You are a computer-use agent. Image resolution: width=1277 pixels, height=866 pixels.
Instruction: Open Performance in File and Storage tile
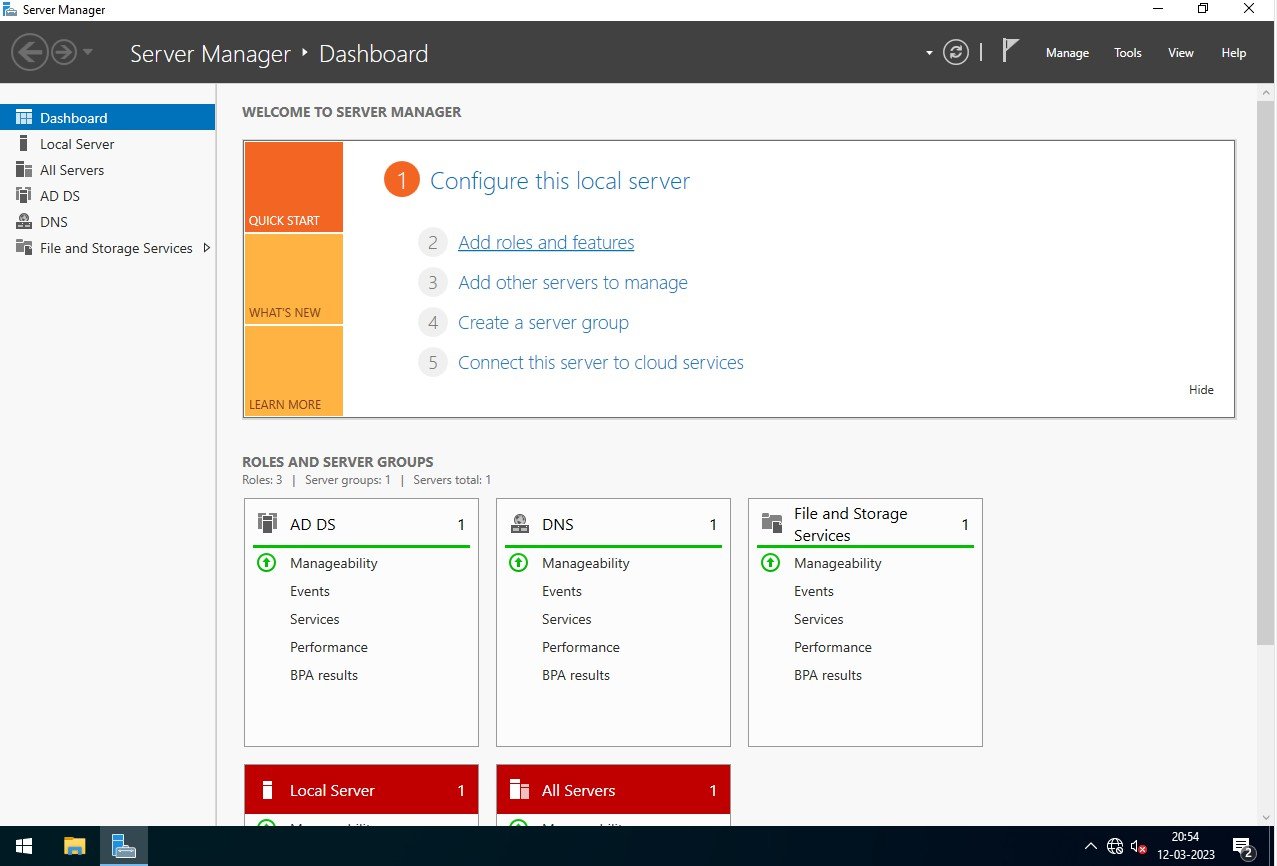pyautogui.click(x=833, y=647)
